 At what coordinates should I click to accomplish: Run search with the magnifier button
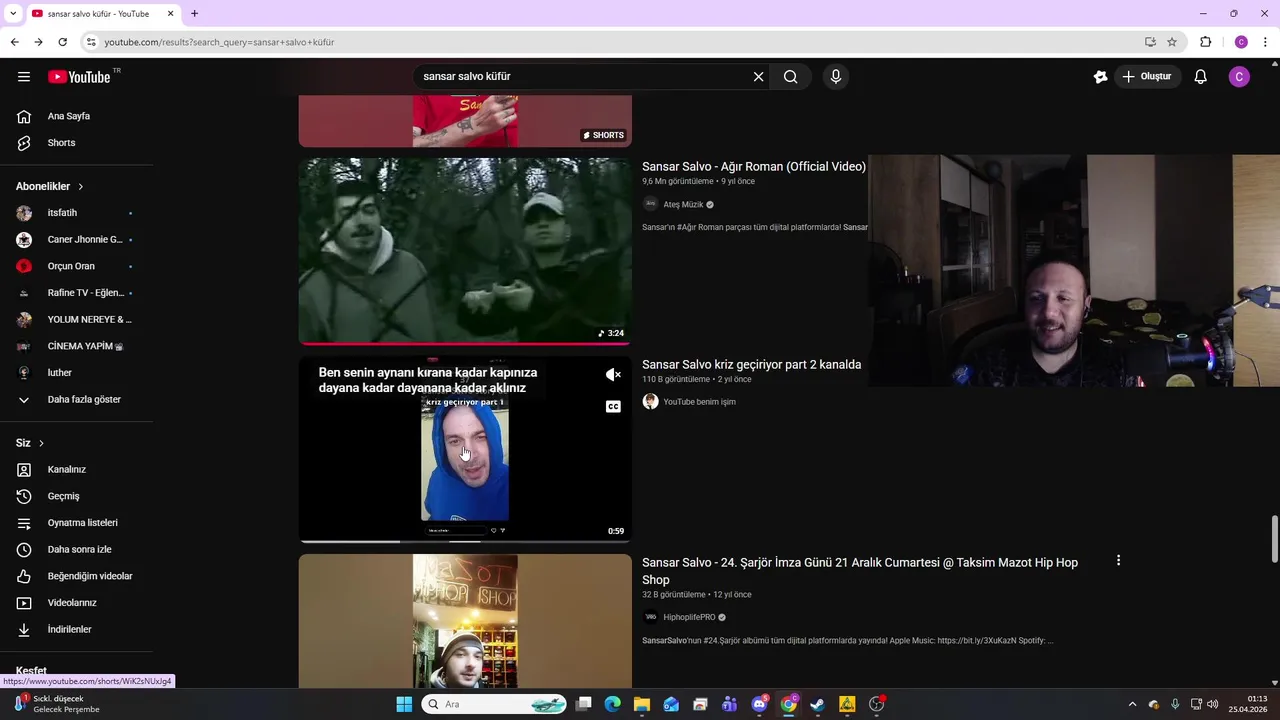pyautogui.click(x=790, y=77)
